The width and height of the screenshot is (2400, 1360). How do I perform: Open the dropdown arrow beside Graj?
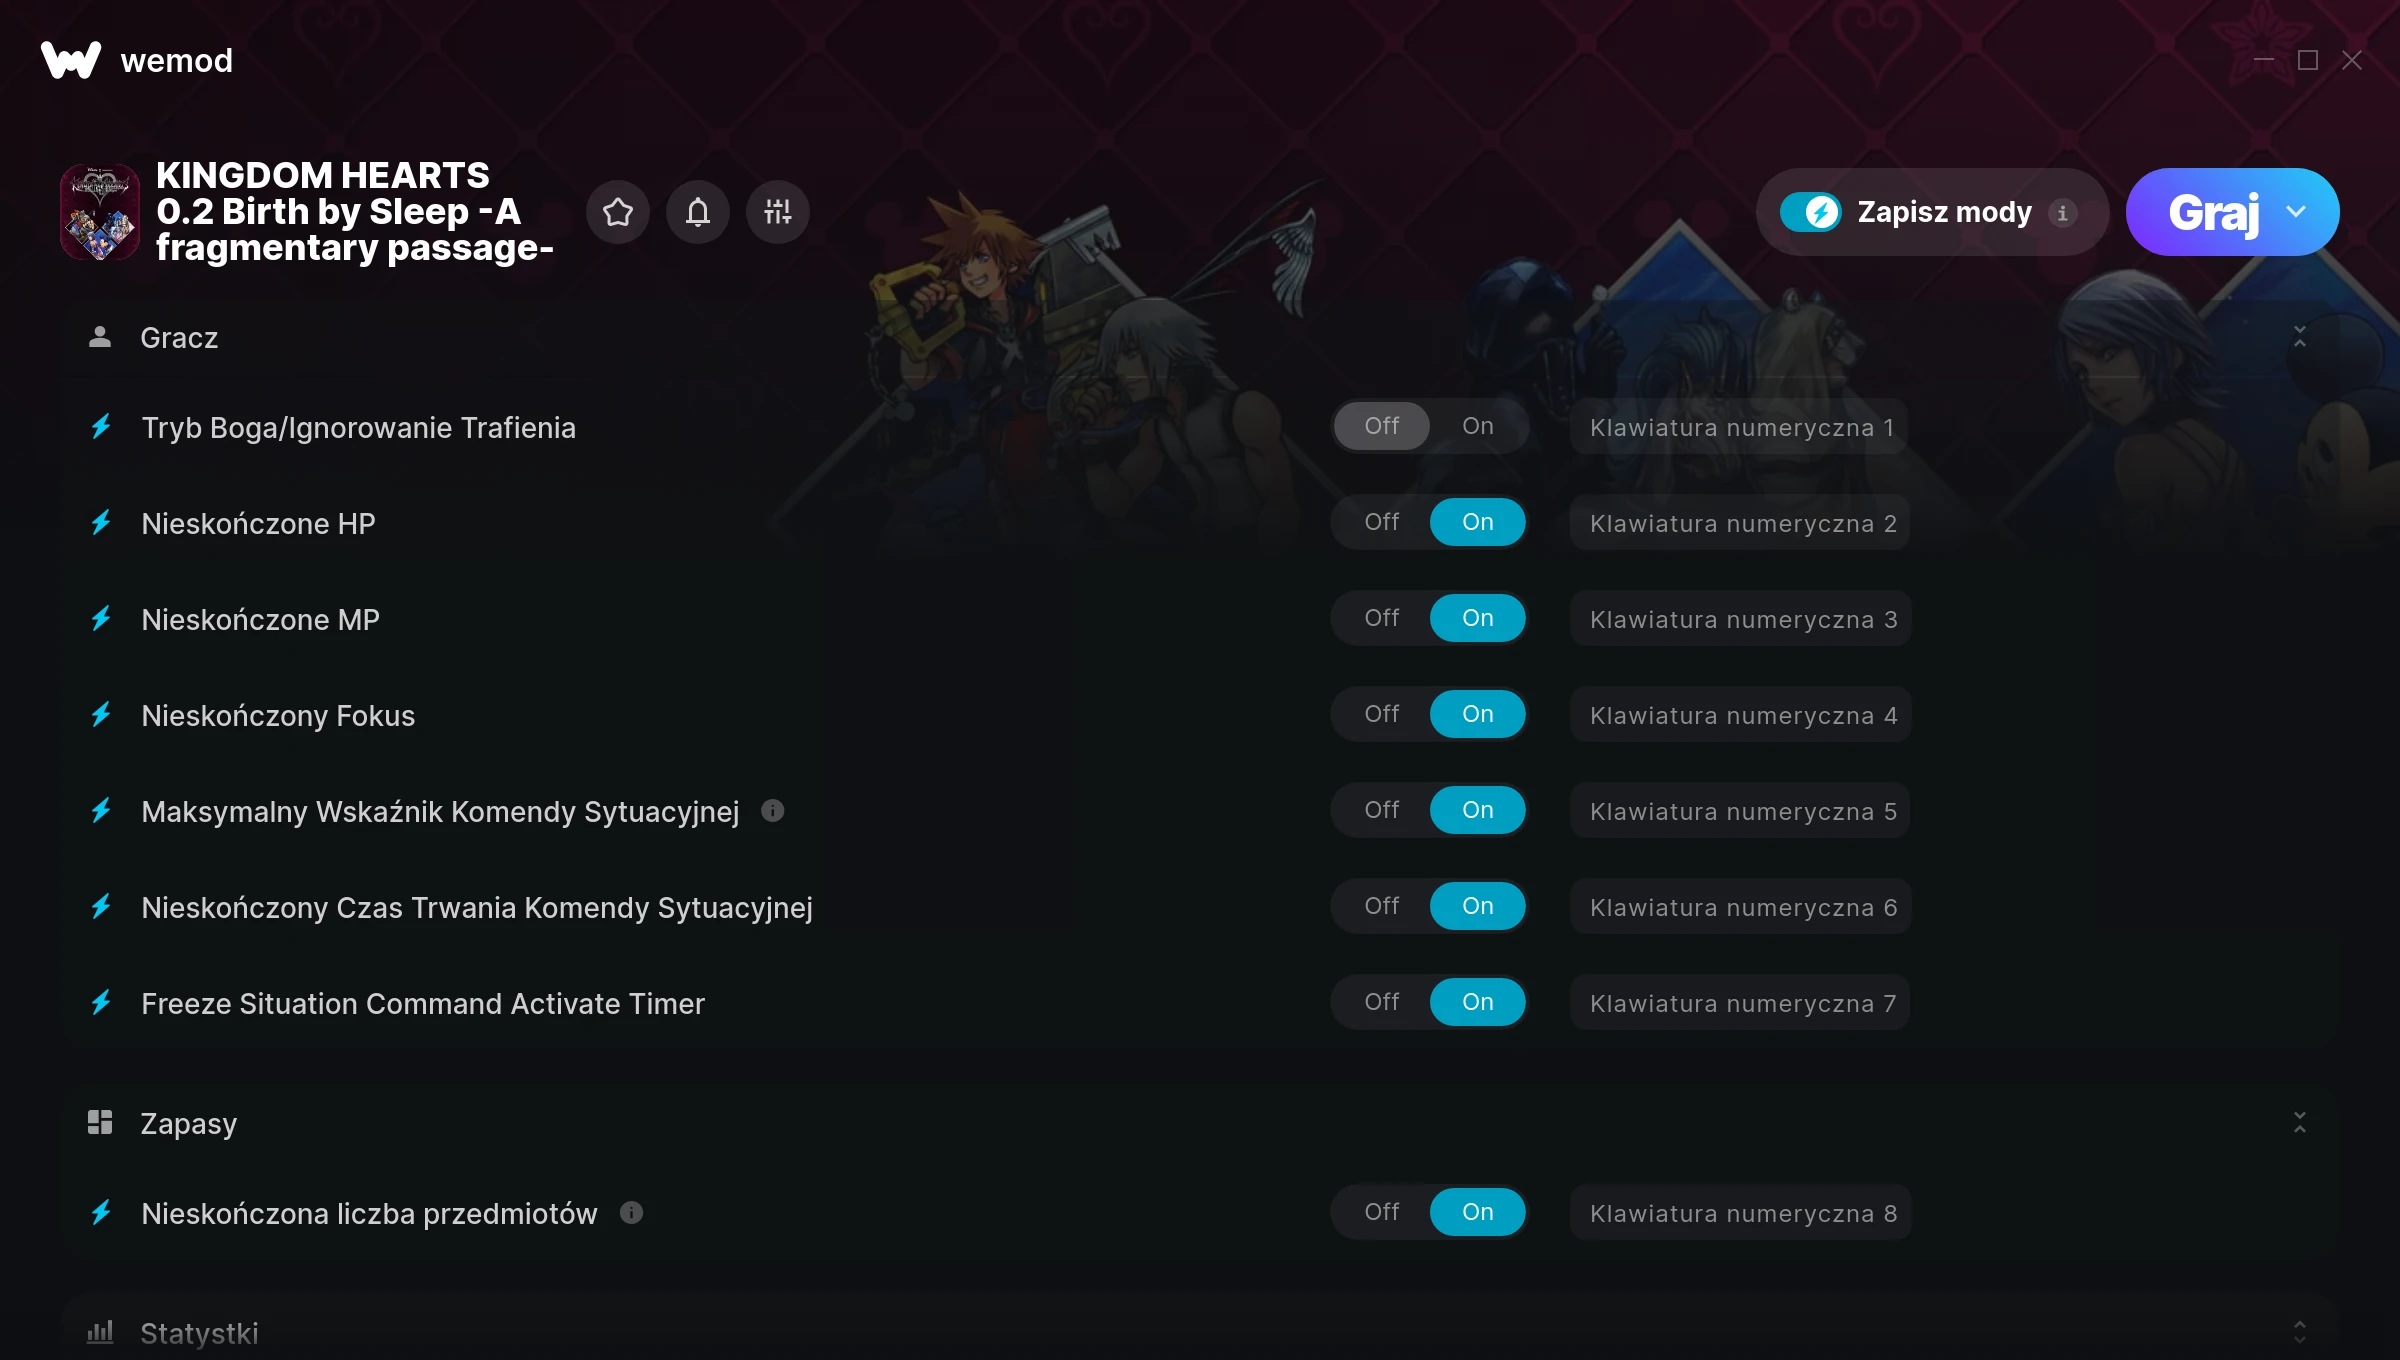[2296, 212]
